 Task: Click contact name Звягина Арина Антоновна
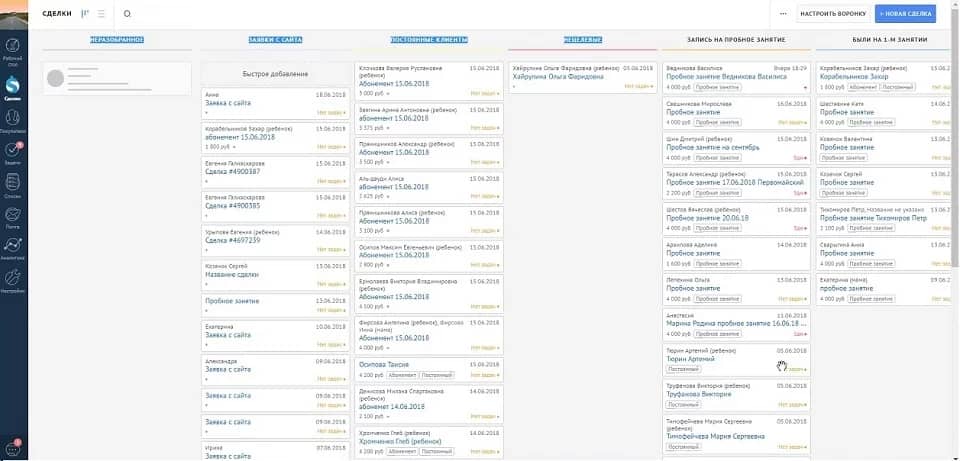[x=407, y=110]
